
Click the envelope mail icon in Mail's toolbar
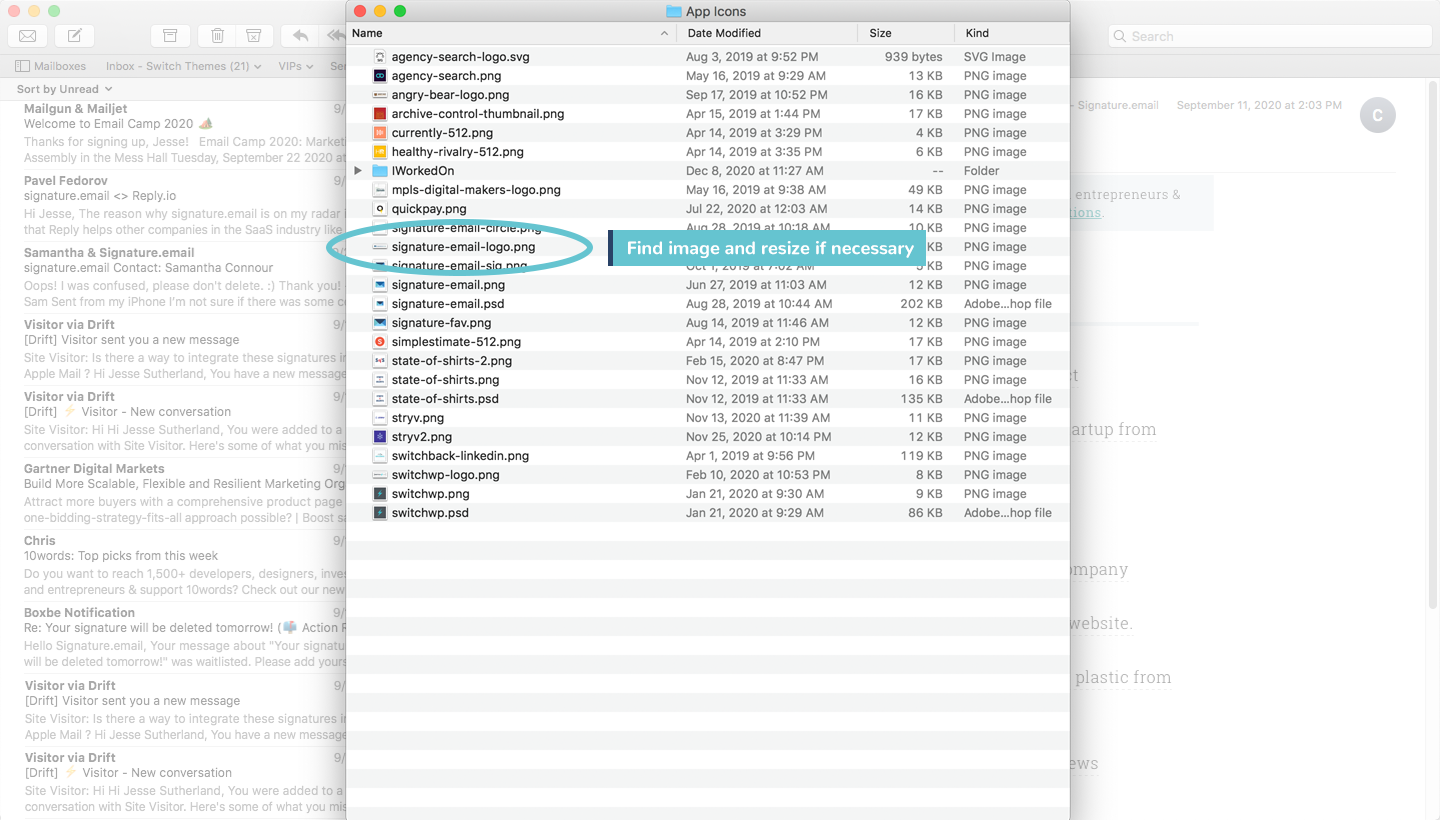27,35
